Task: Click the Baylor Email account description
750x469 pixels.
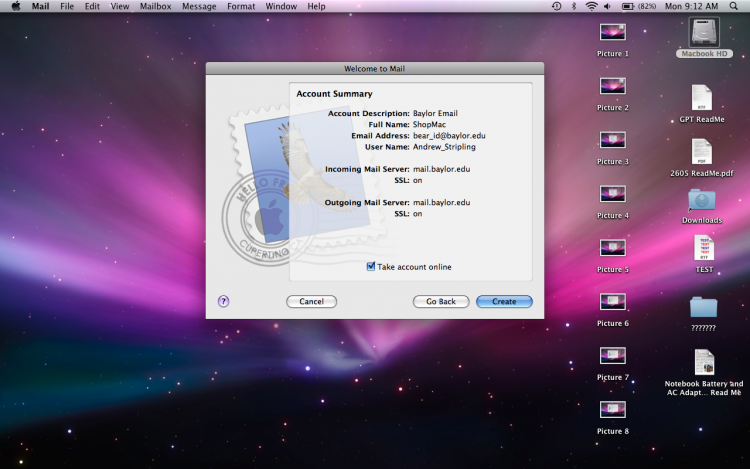Action: (x=435, y=113)
